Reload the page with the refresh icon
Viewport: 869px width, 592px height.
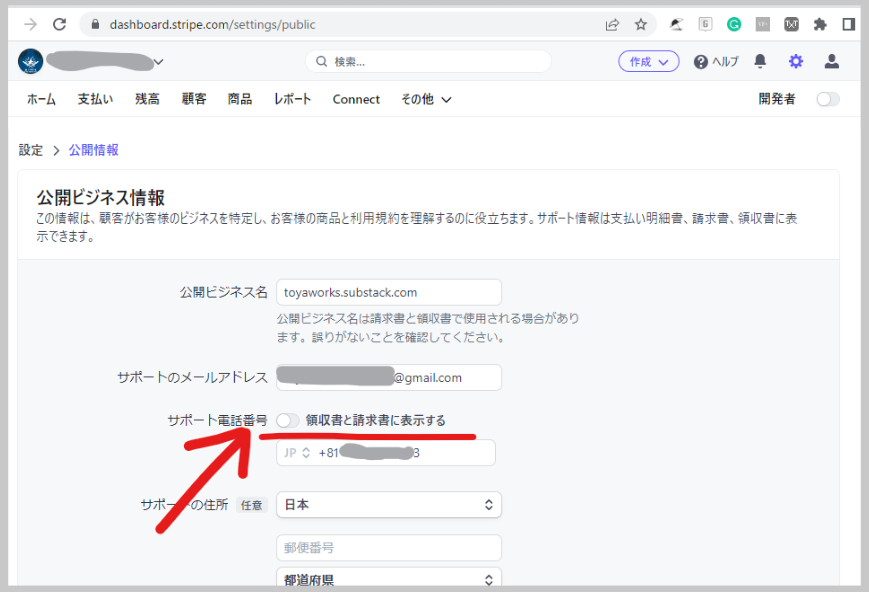[x=59, y=24]
